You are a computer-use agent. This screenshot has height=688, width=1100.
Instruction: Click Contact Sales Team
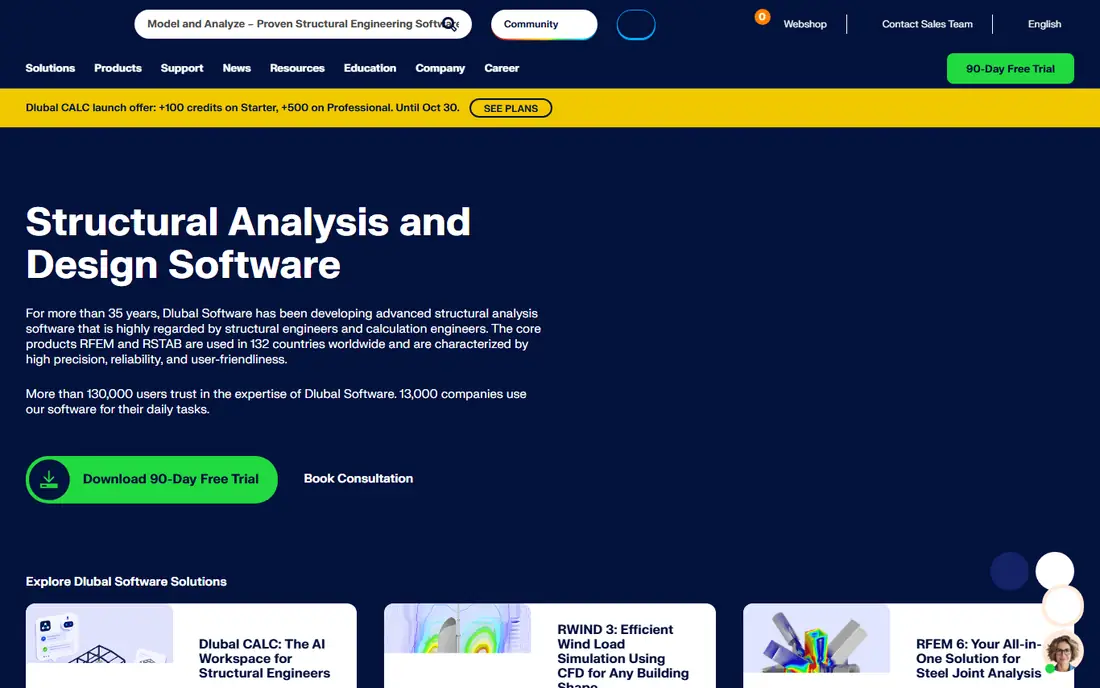coord(927,24)
